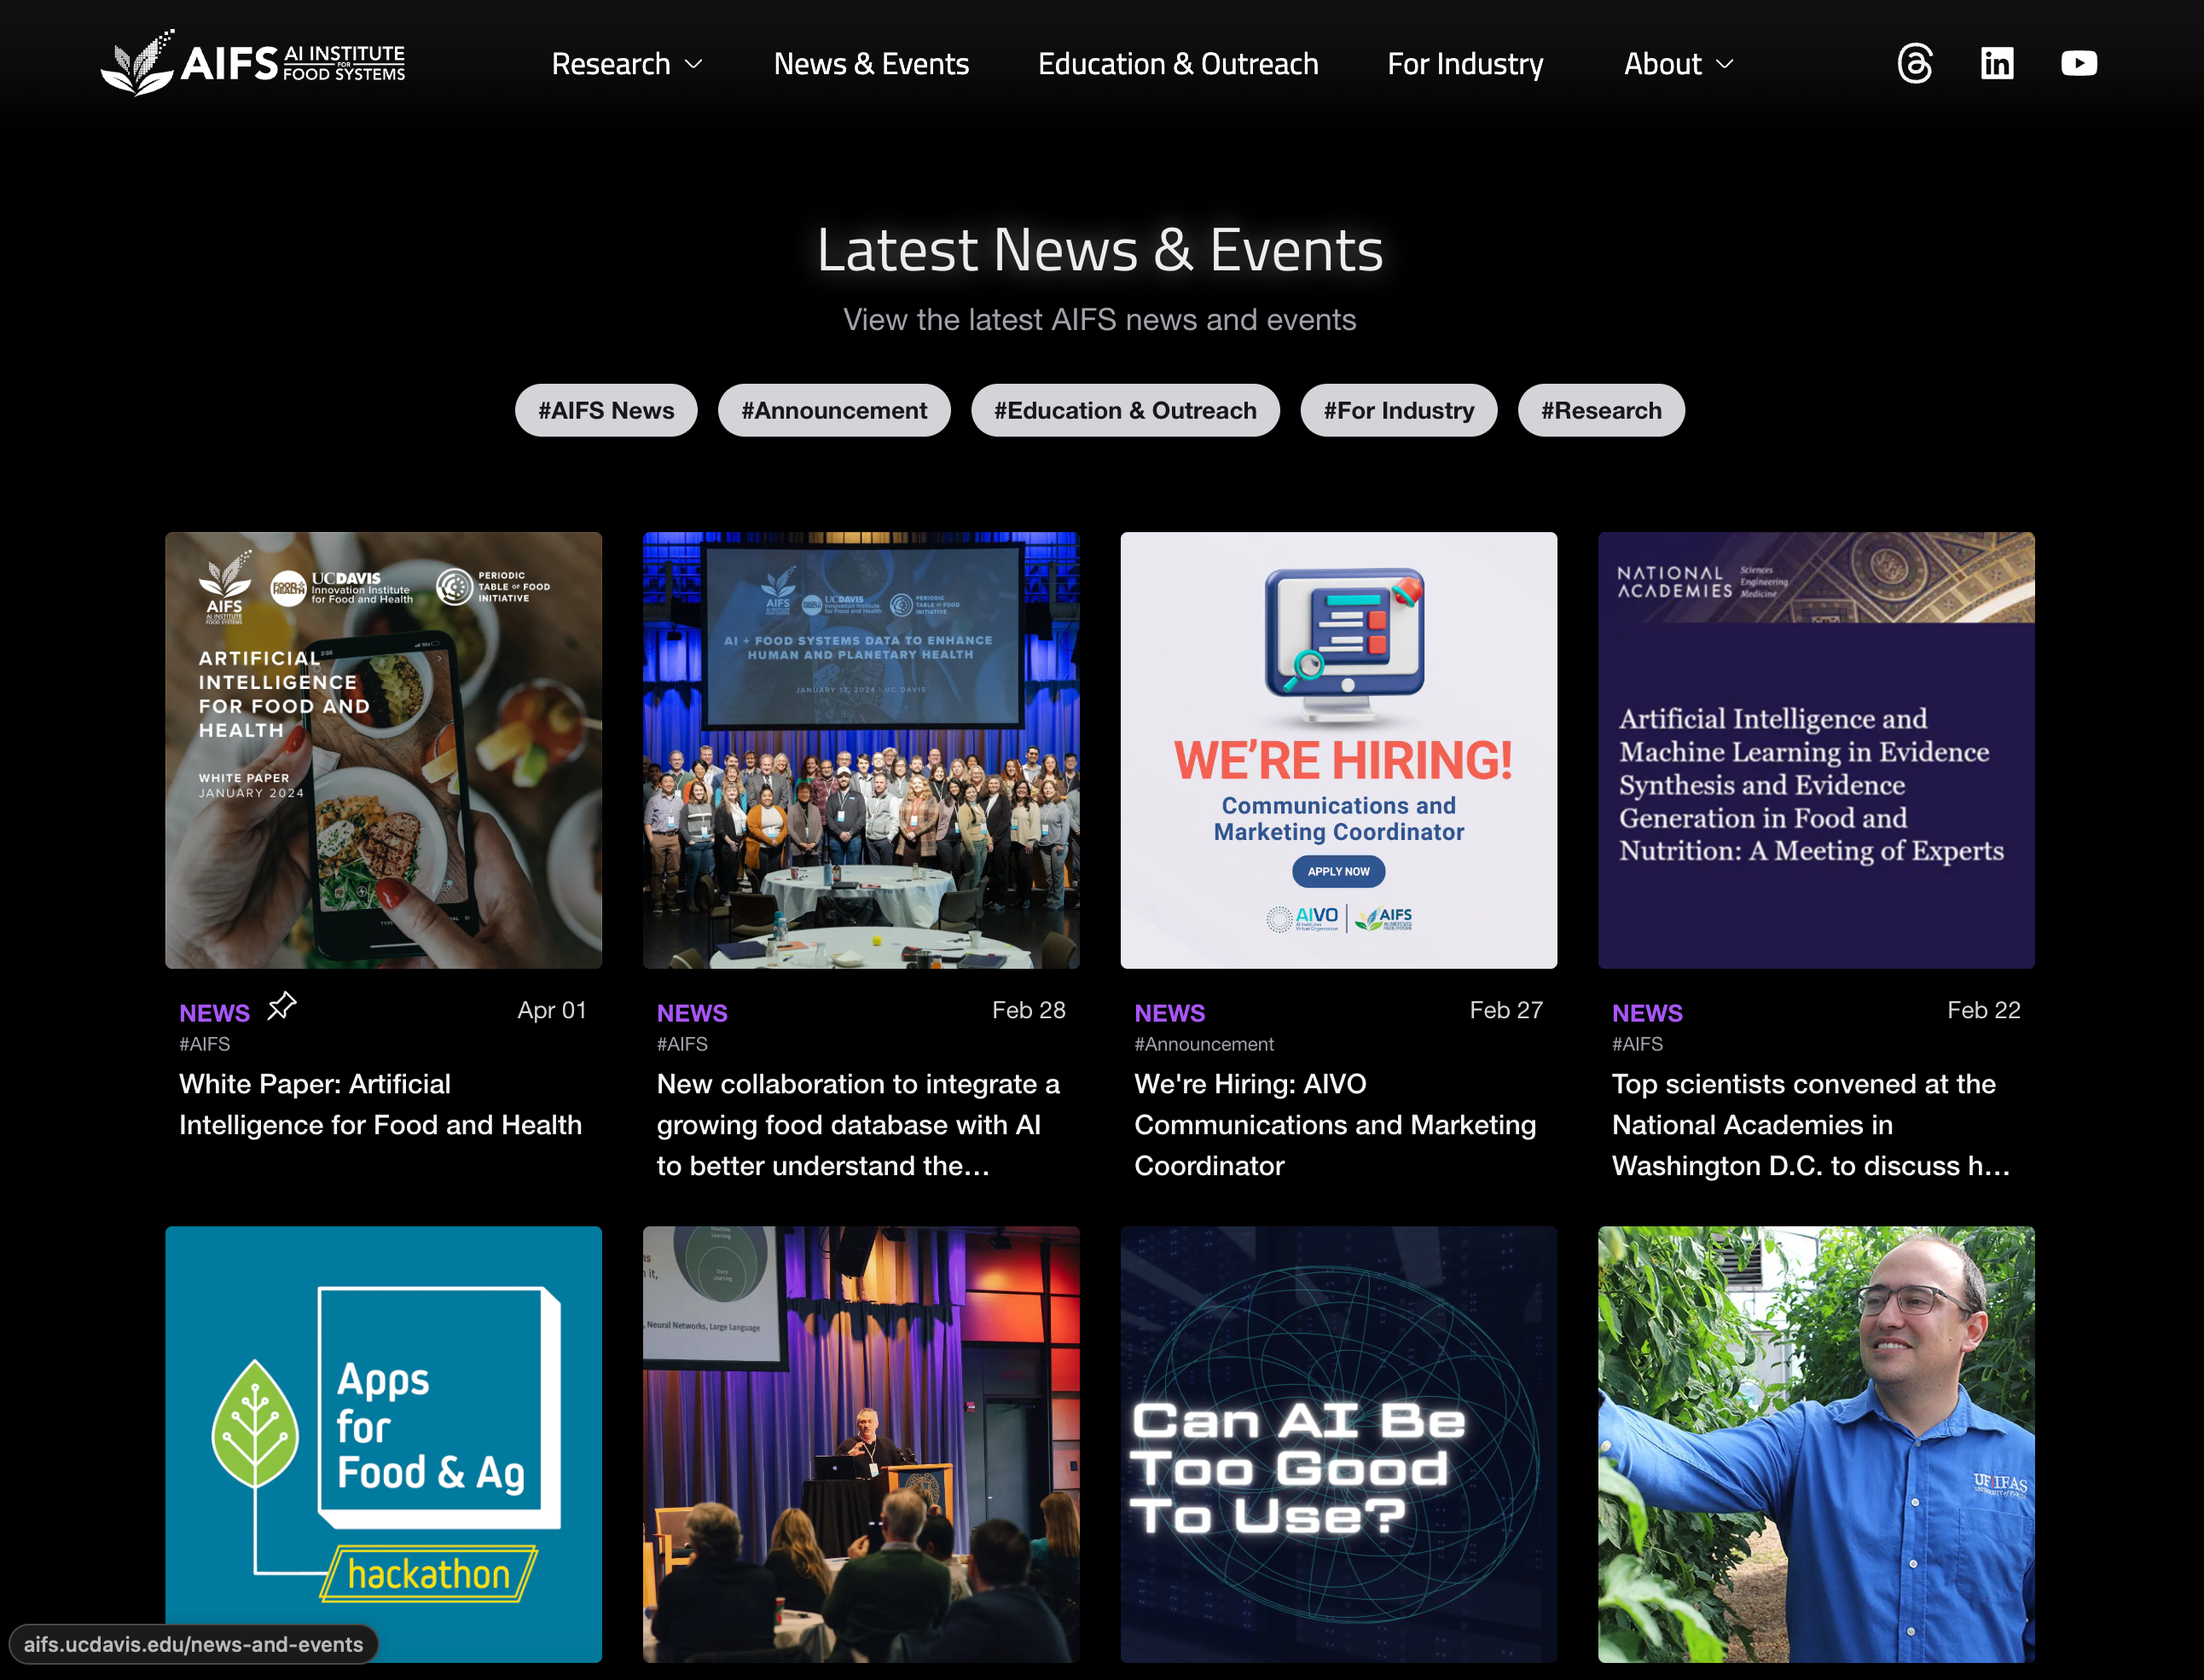Open News & Events menu item
This screenshot has width=2204, height=1680.
coord(870,64)
